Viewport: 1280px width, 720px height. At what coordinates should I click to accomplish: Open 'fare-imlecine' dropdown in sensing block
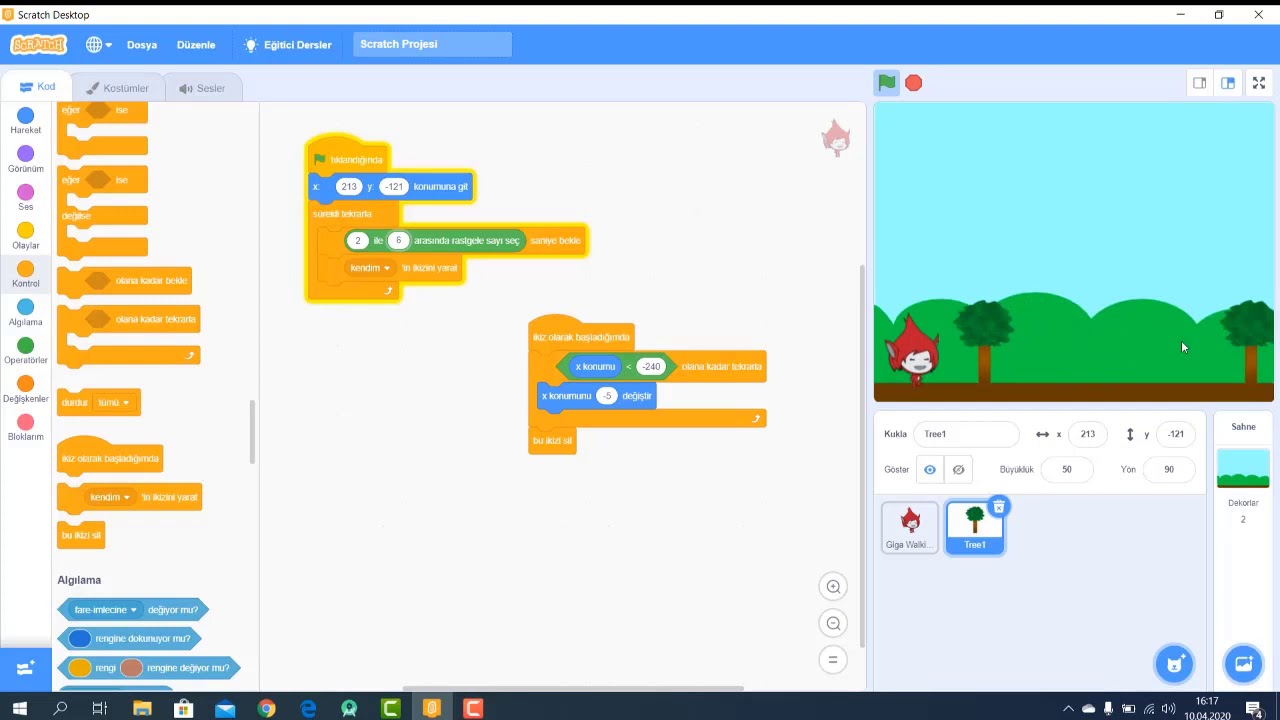pos(106,610)
